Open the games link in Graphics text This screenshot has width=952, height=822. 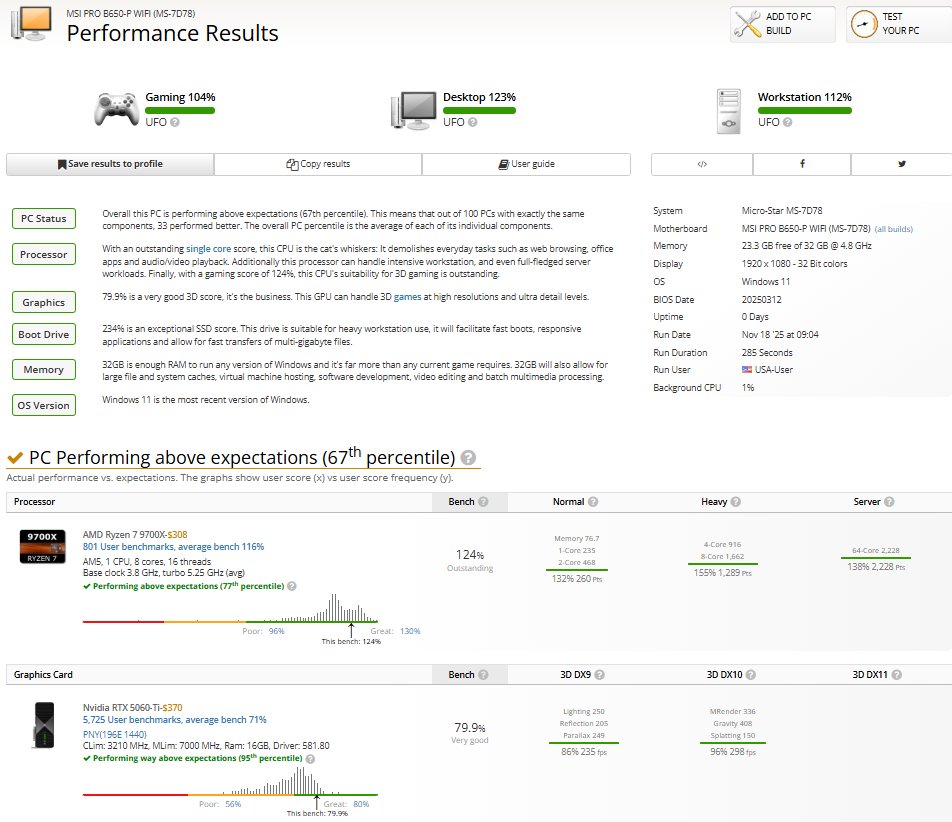(x=407, y=297)
